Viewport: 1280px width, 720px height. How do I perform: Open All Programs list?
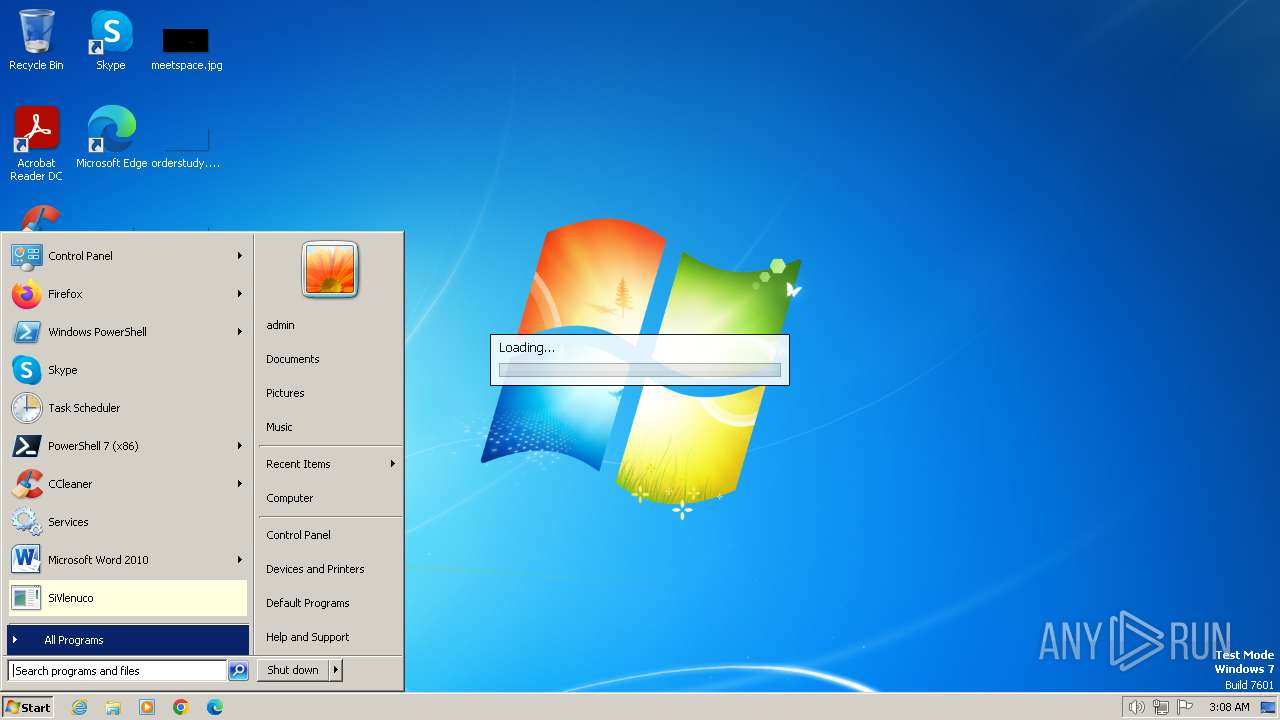click(128, 640)
